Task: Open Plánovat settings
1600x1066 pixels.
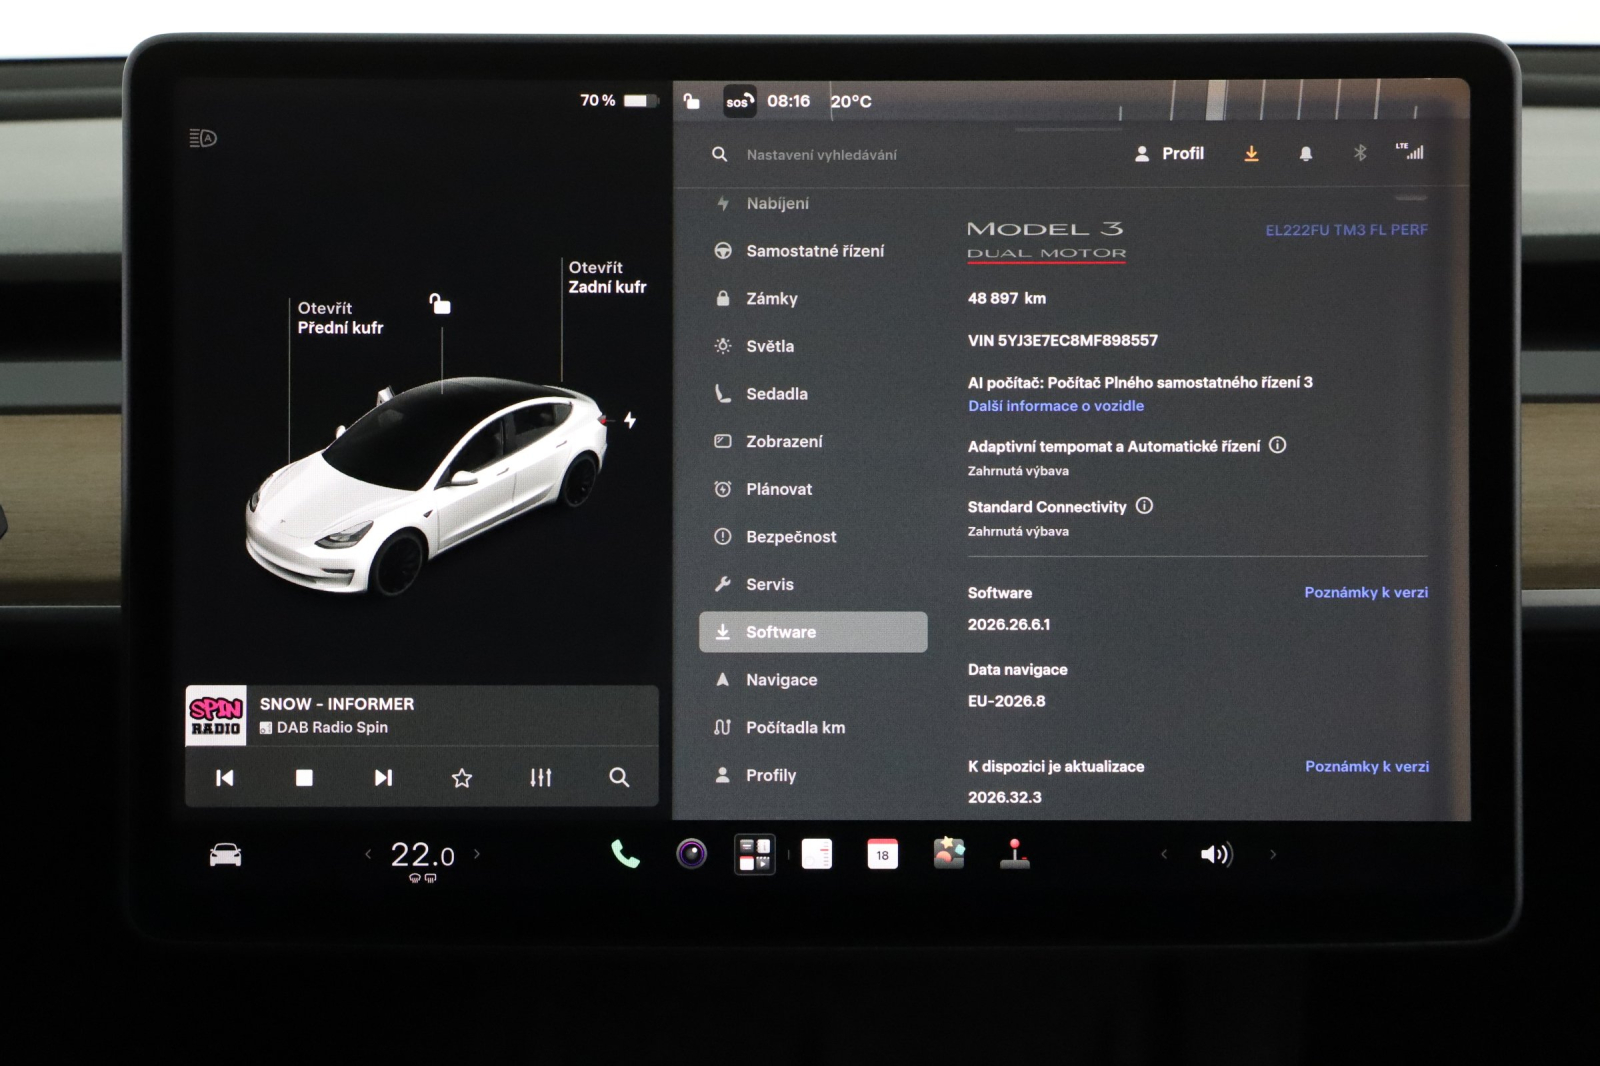Action: [x=813, y=489]
